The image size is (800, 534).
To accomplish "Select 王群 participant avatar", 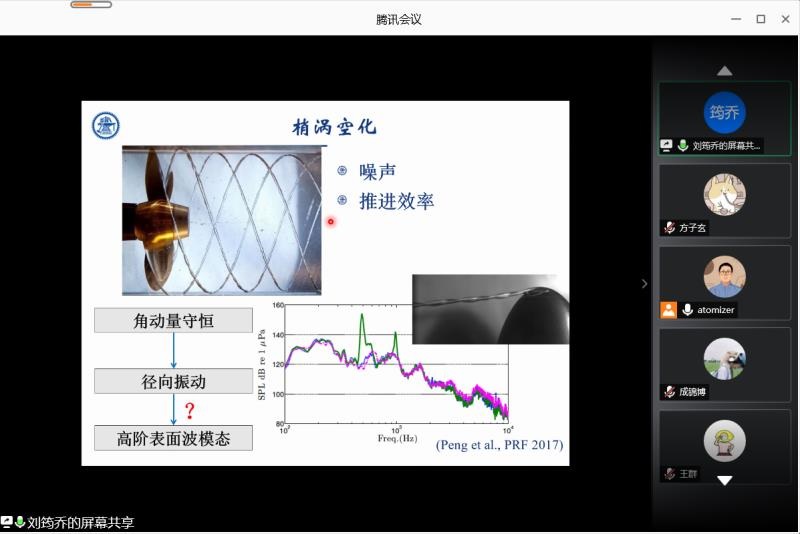I will (x=724, y=440).
